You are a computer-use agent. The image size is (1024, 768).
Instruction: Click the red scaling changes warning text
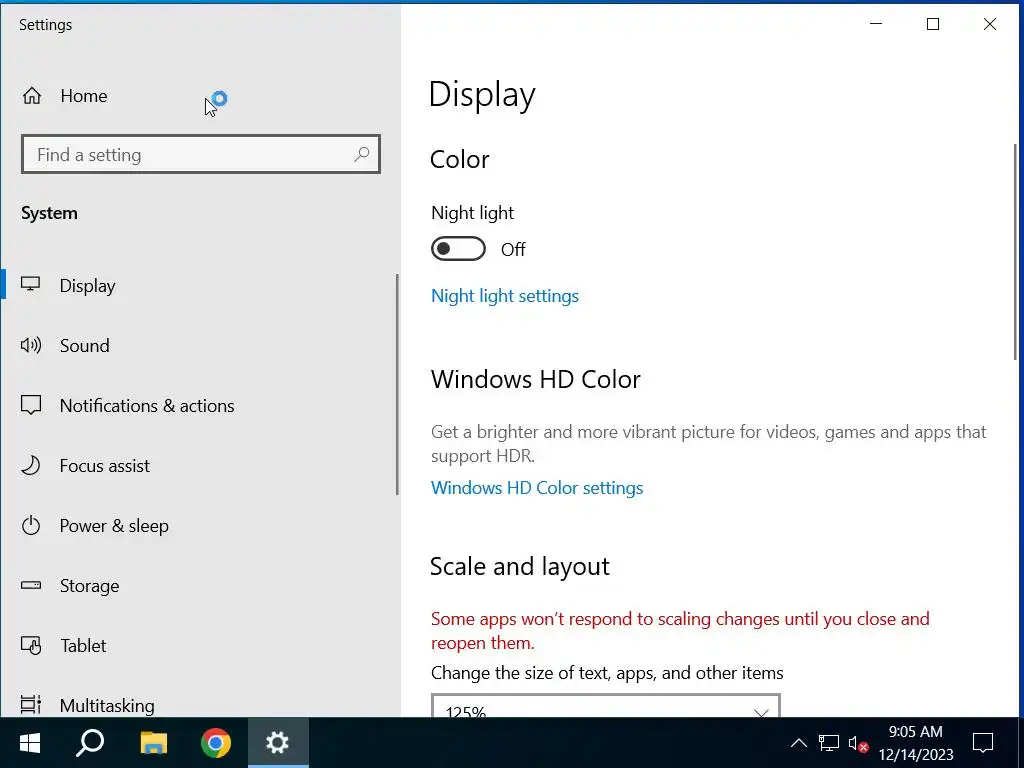click(x=680, y=630)
